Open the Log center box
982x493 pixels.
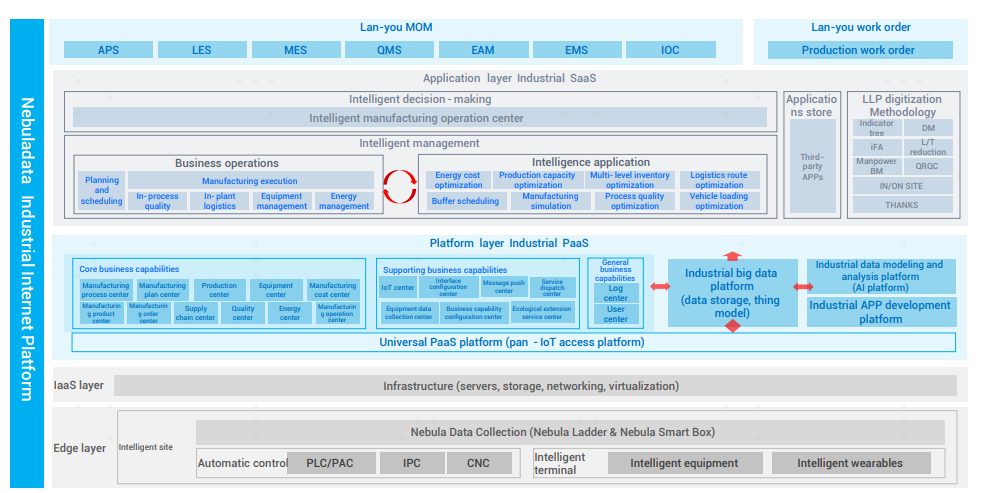(616, 293)
